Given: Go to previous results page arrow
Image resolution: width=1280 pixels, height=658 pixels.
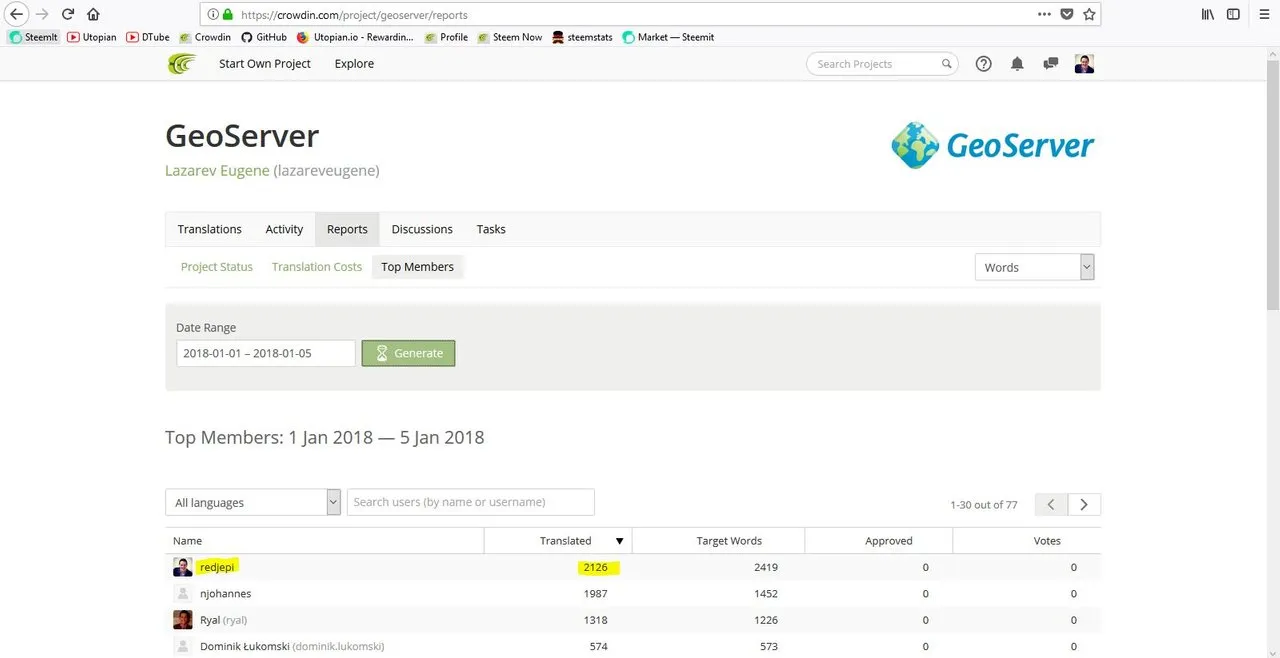Looking at the screenshot, I should coord(1051,504).
